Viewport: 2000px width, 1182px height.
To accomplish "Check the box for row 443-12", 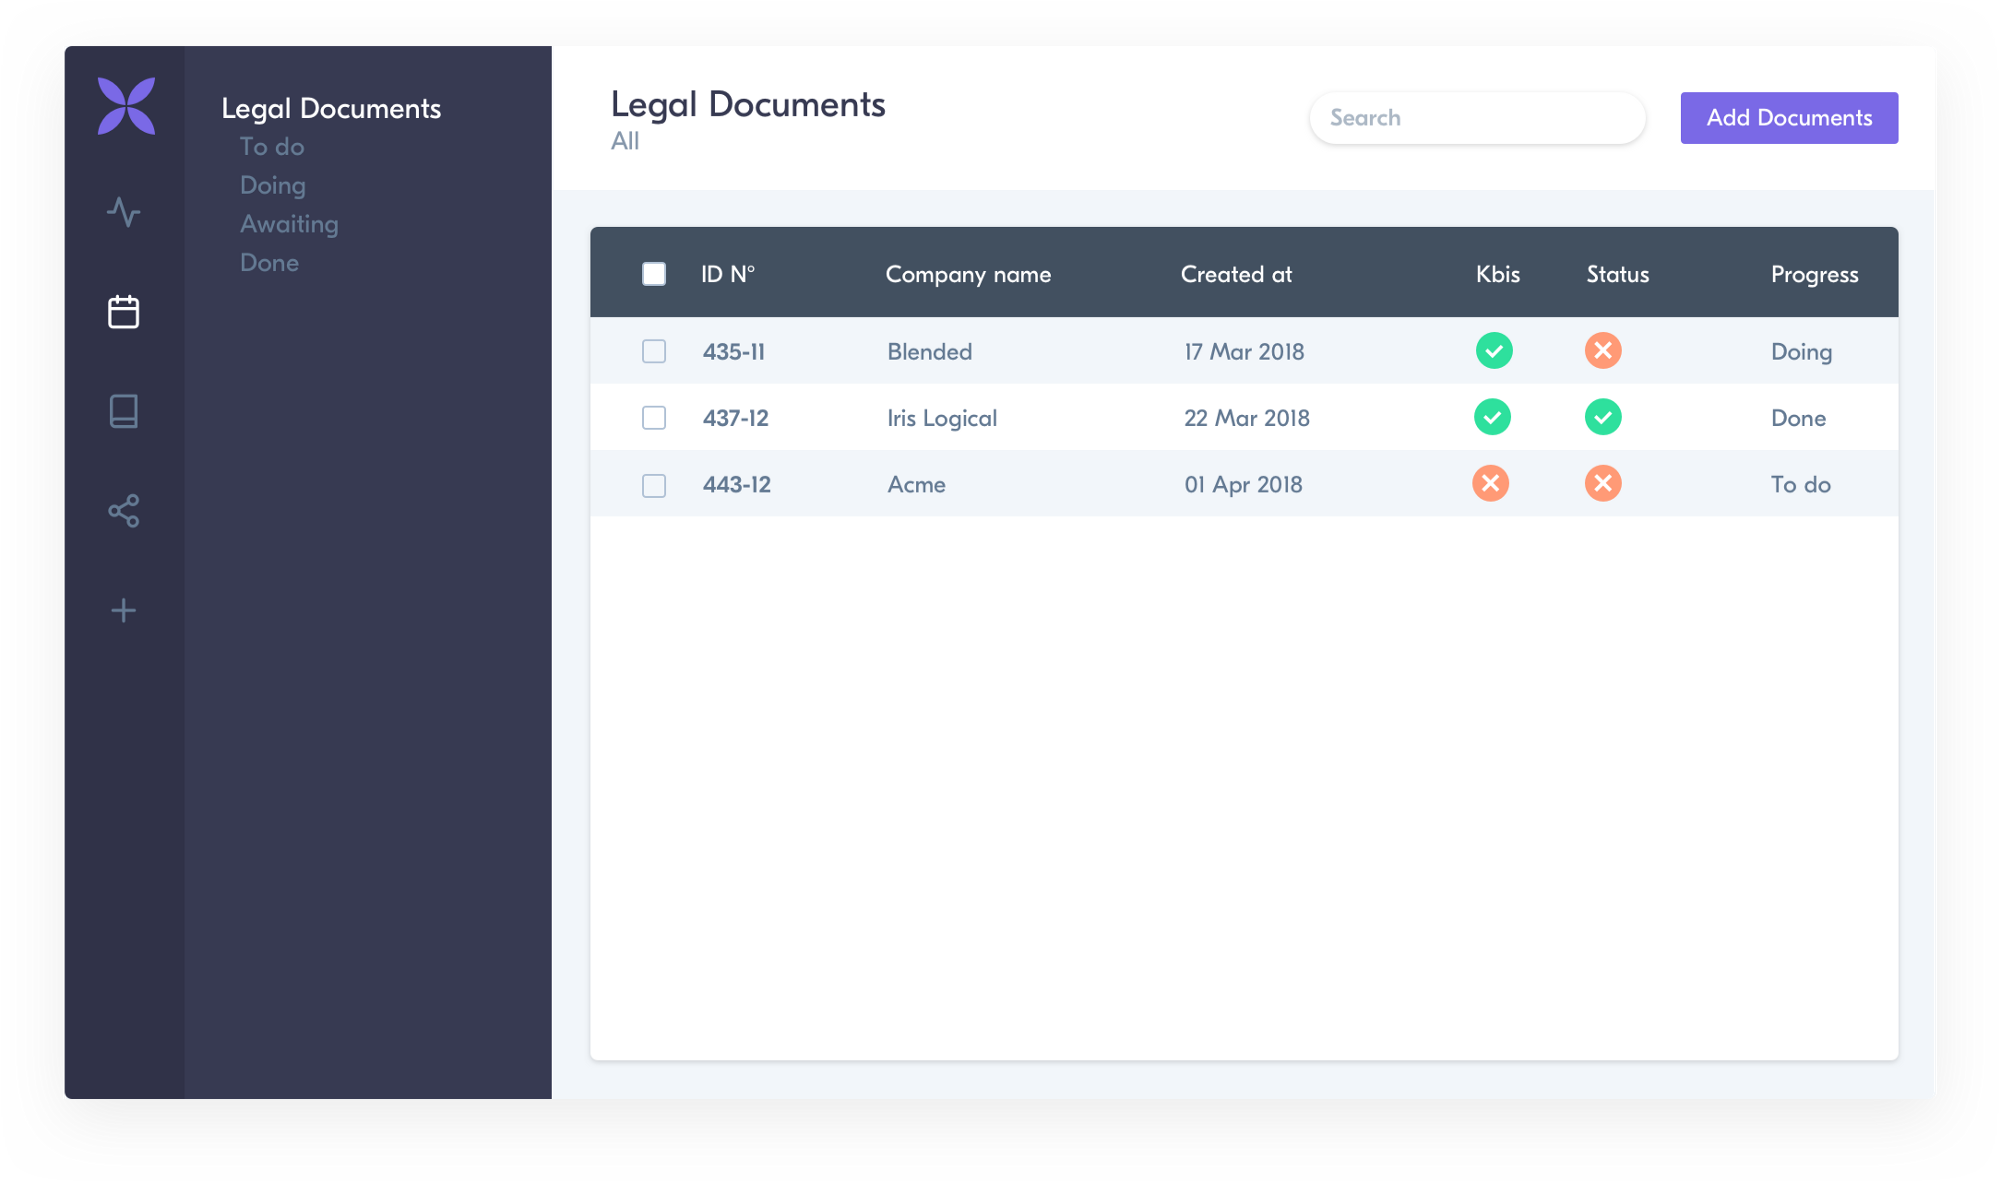I will pos(654,485).
